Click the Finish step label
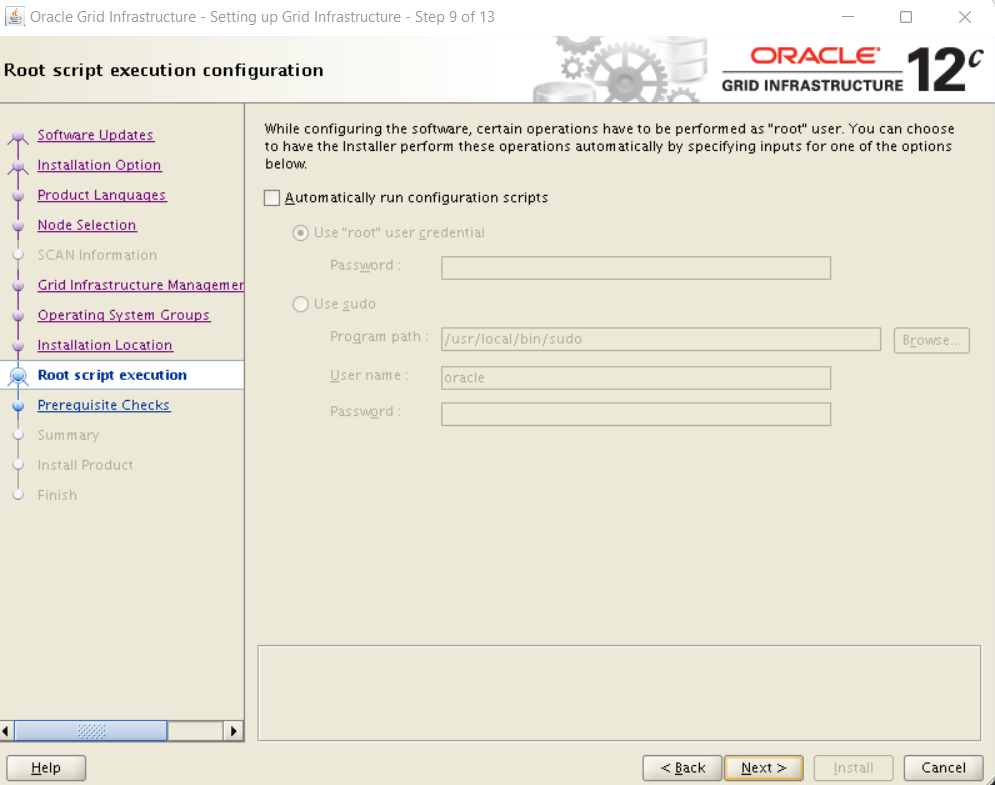The width and height of the screenshot is (995, 785). 57,495
